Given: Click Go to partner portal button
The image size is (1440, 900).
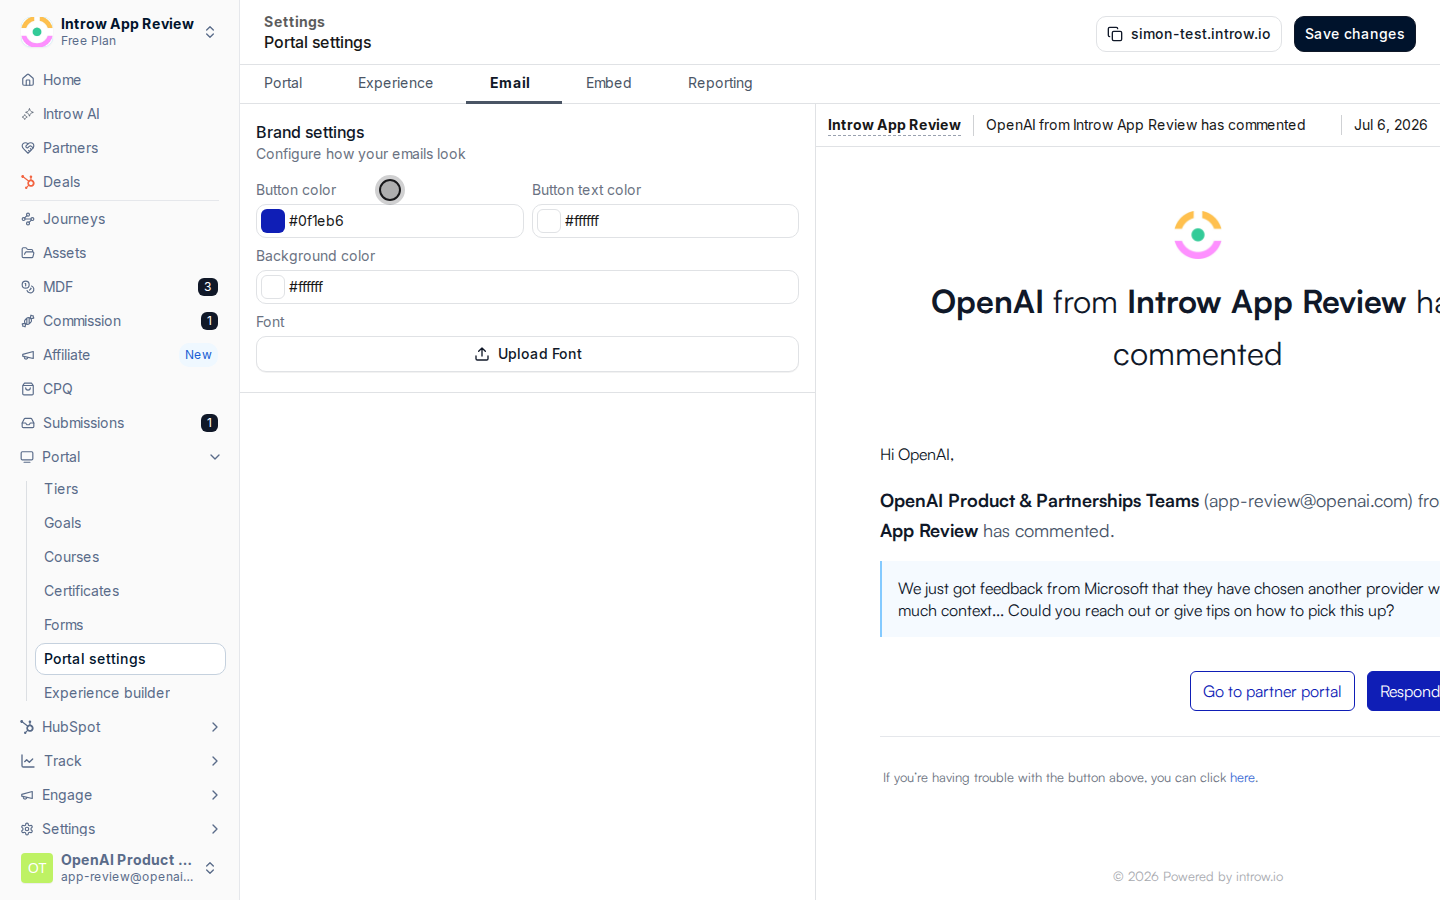Looking at the screenshot, I should click(x=1272, y=691).
